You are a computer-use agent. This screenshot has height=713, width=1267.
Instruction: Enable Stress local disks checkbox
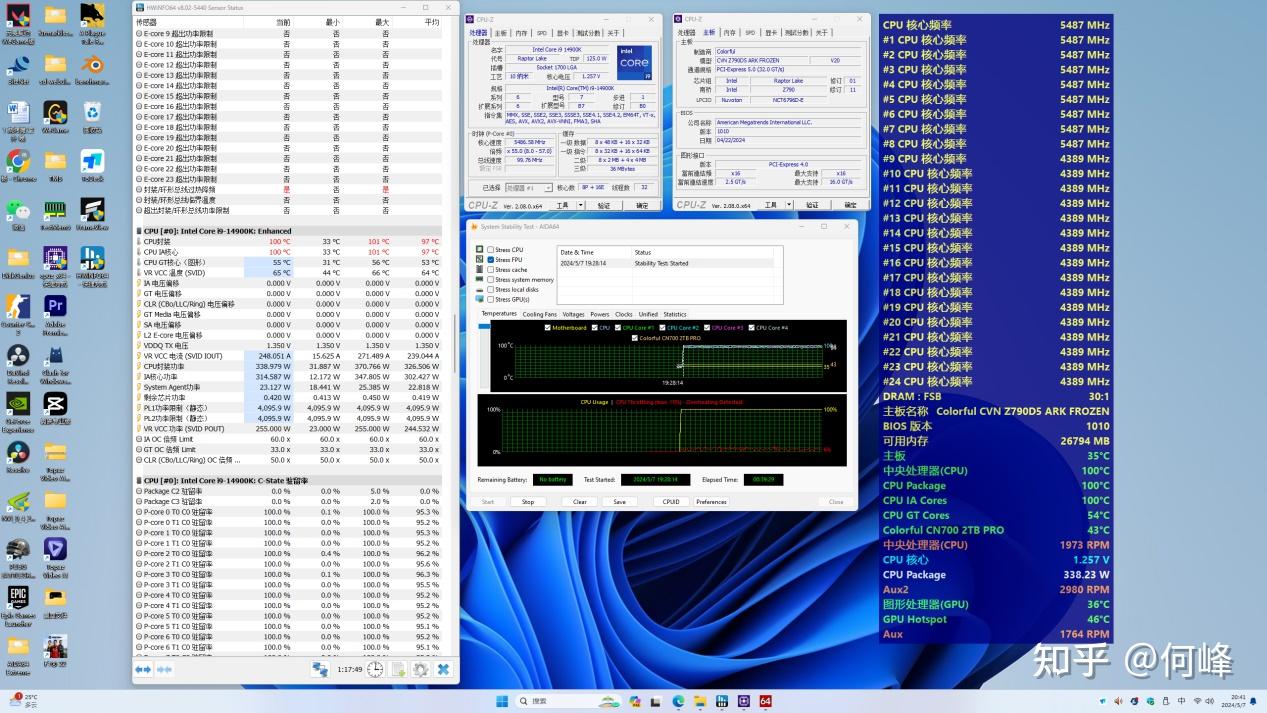(x=490, y=289)
